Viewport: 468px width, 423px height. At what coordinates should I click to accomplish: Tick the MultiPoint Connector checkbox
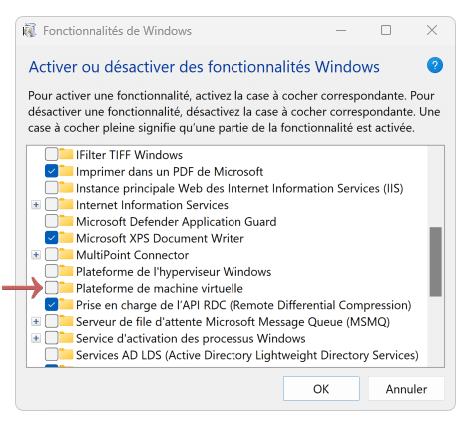[51, 254]
